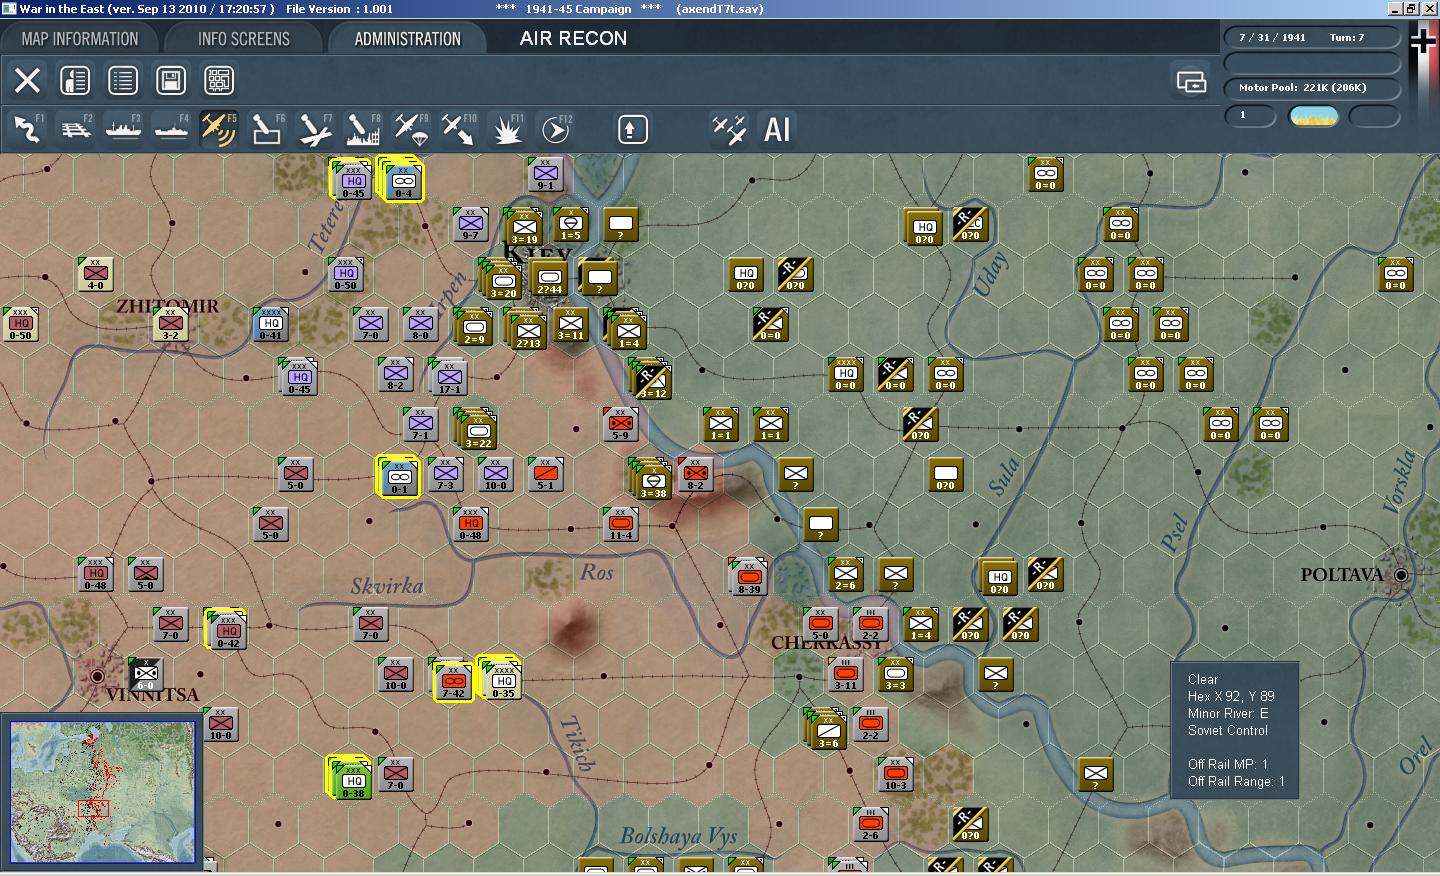The image size is (1440, 876).
Task: Open the order of battle document icon
Action: 75,80
